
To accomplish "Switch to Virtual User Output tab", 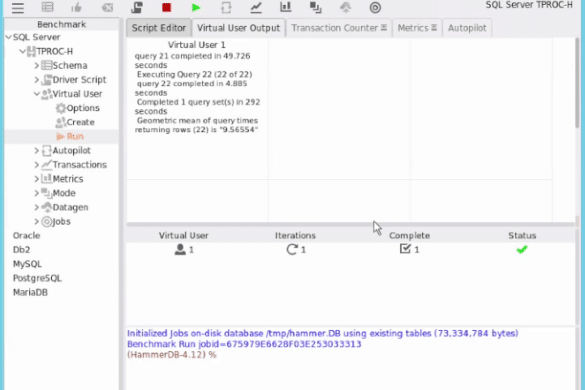I will (238, 28).
